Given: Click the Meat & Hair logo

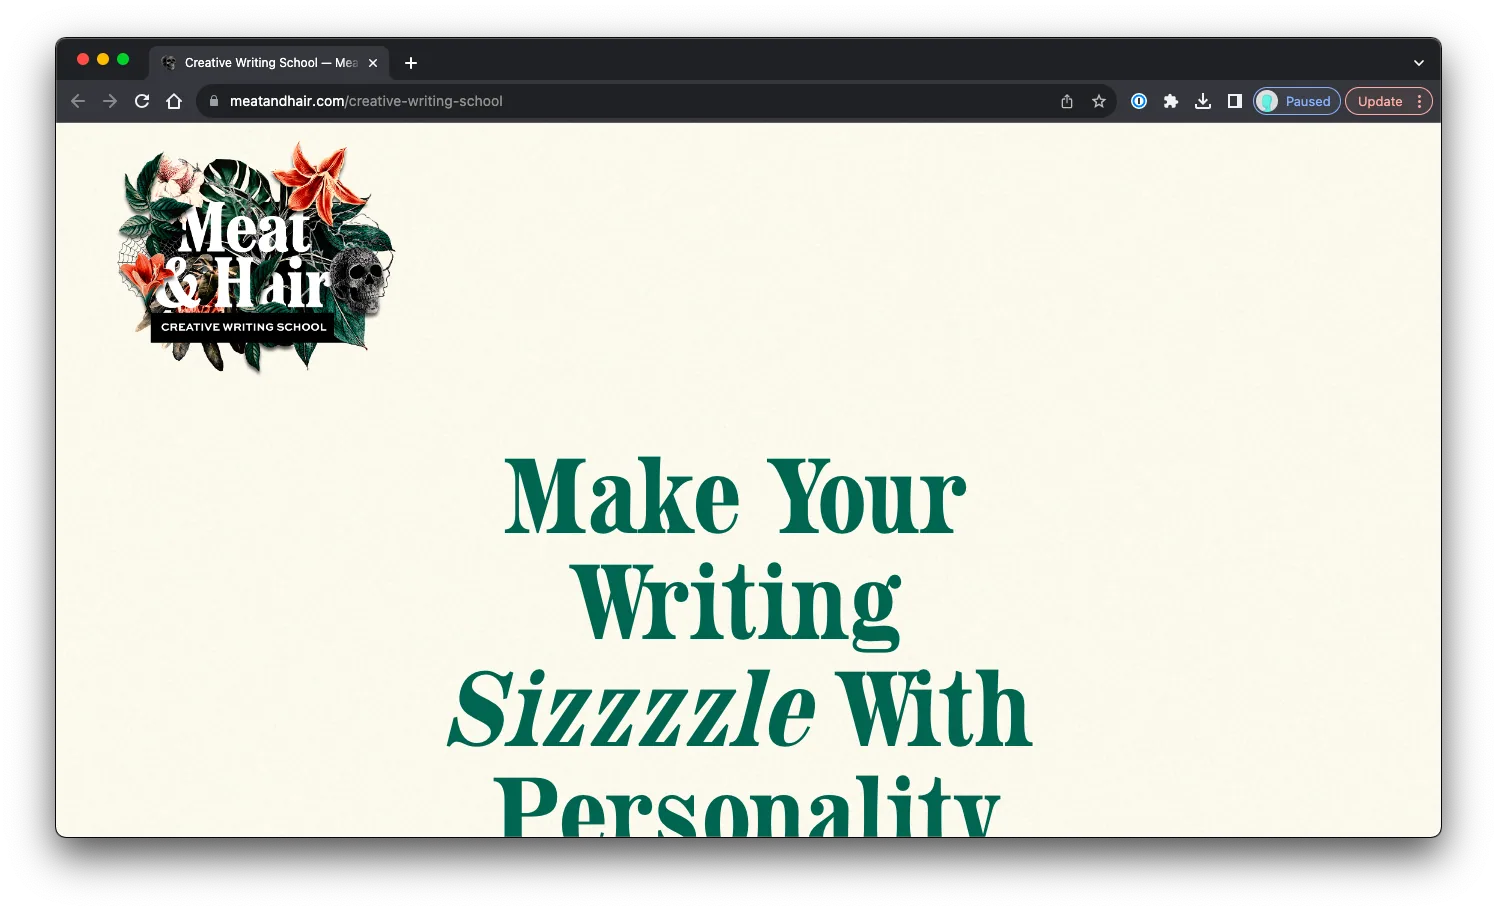Looking at the screenshot, I should pos(256,257).
